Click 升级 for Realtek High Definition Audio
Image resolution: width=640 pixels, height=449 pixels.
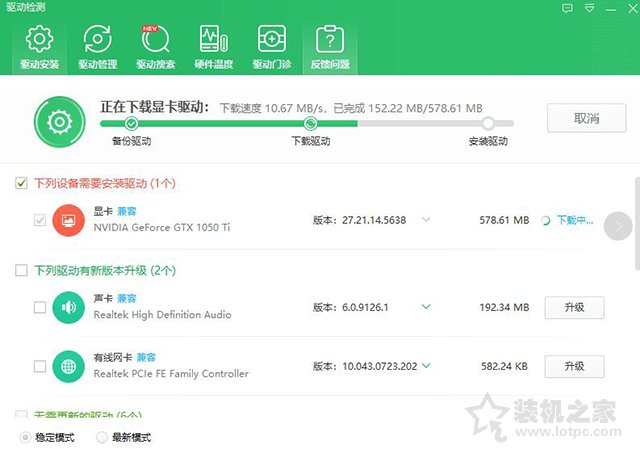pos(574,307)
